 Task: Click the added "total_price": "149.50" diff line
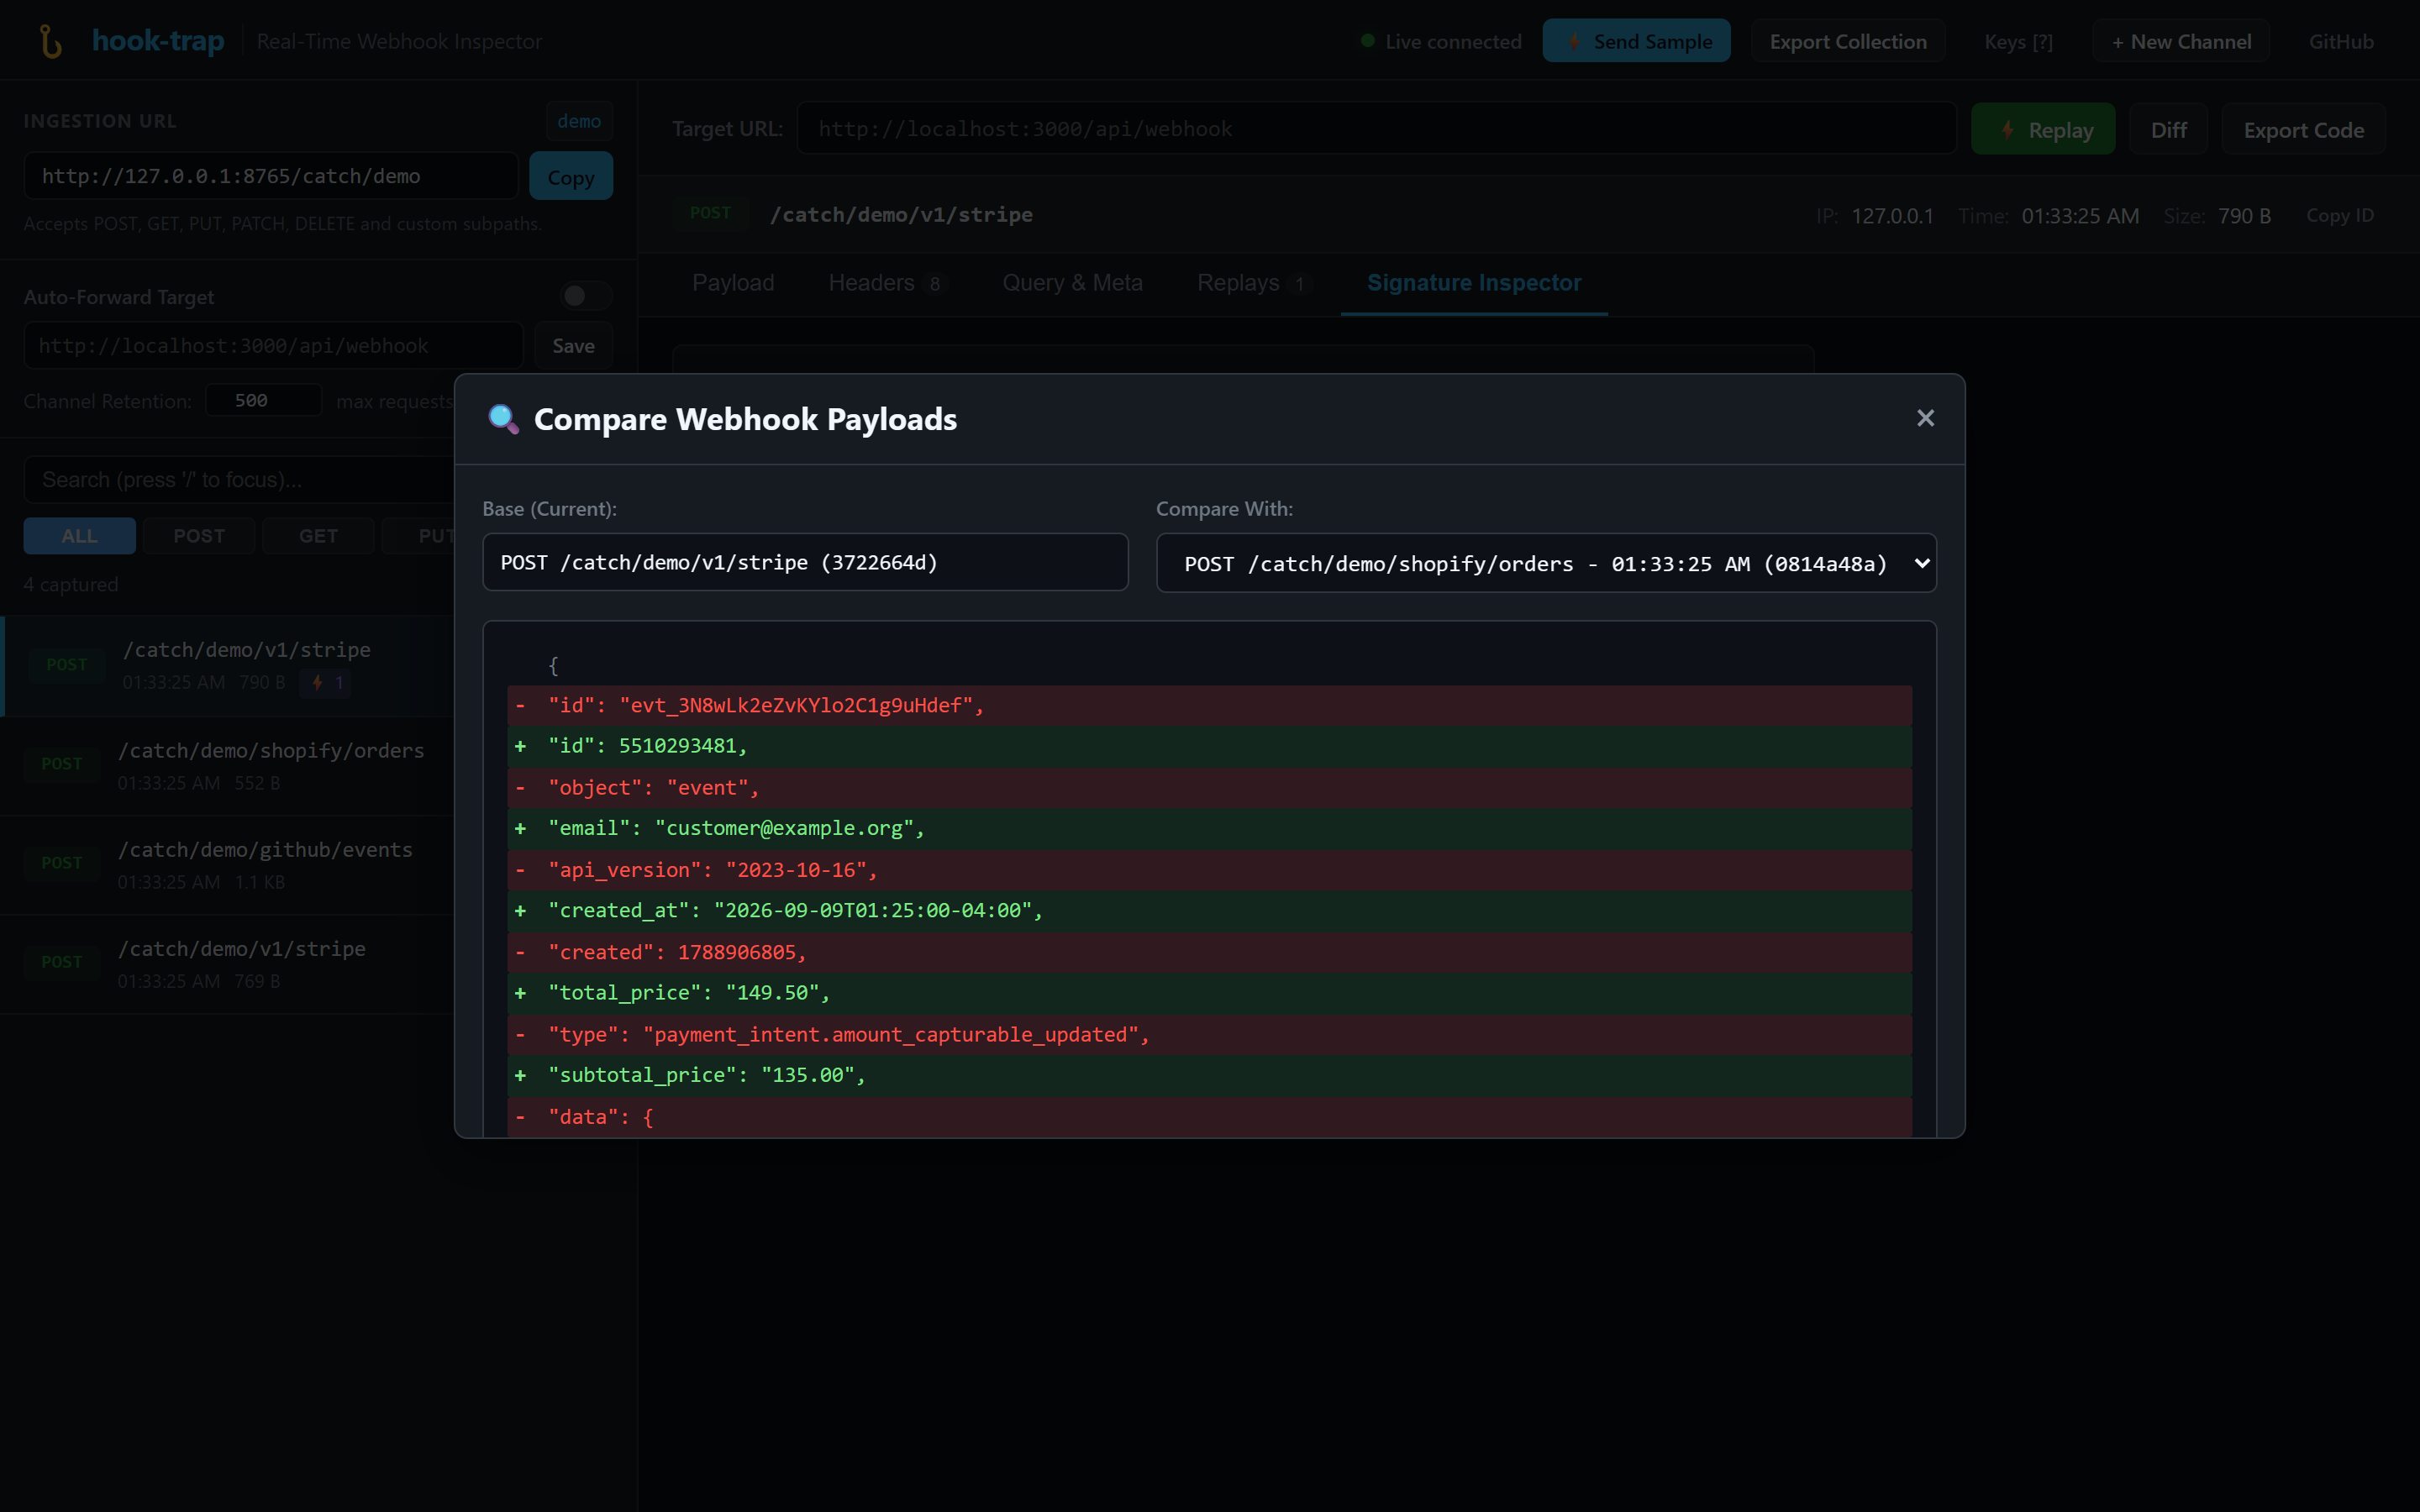(1209, 992)
